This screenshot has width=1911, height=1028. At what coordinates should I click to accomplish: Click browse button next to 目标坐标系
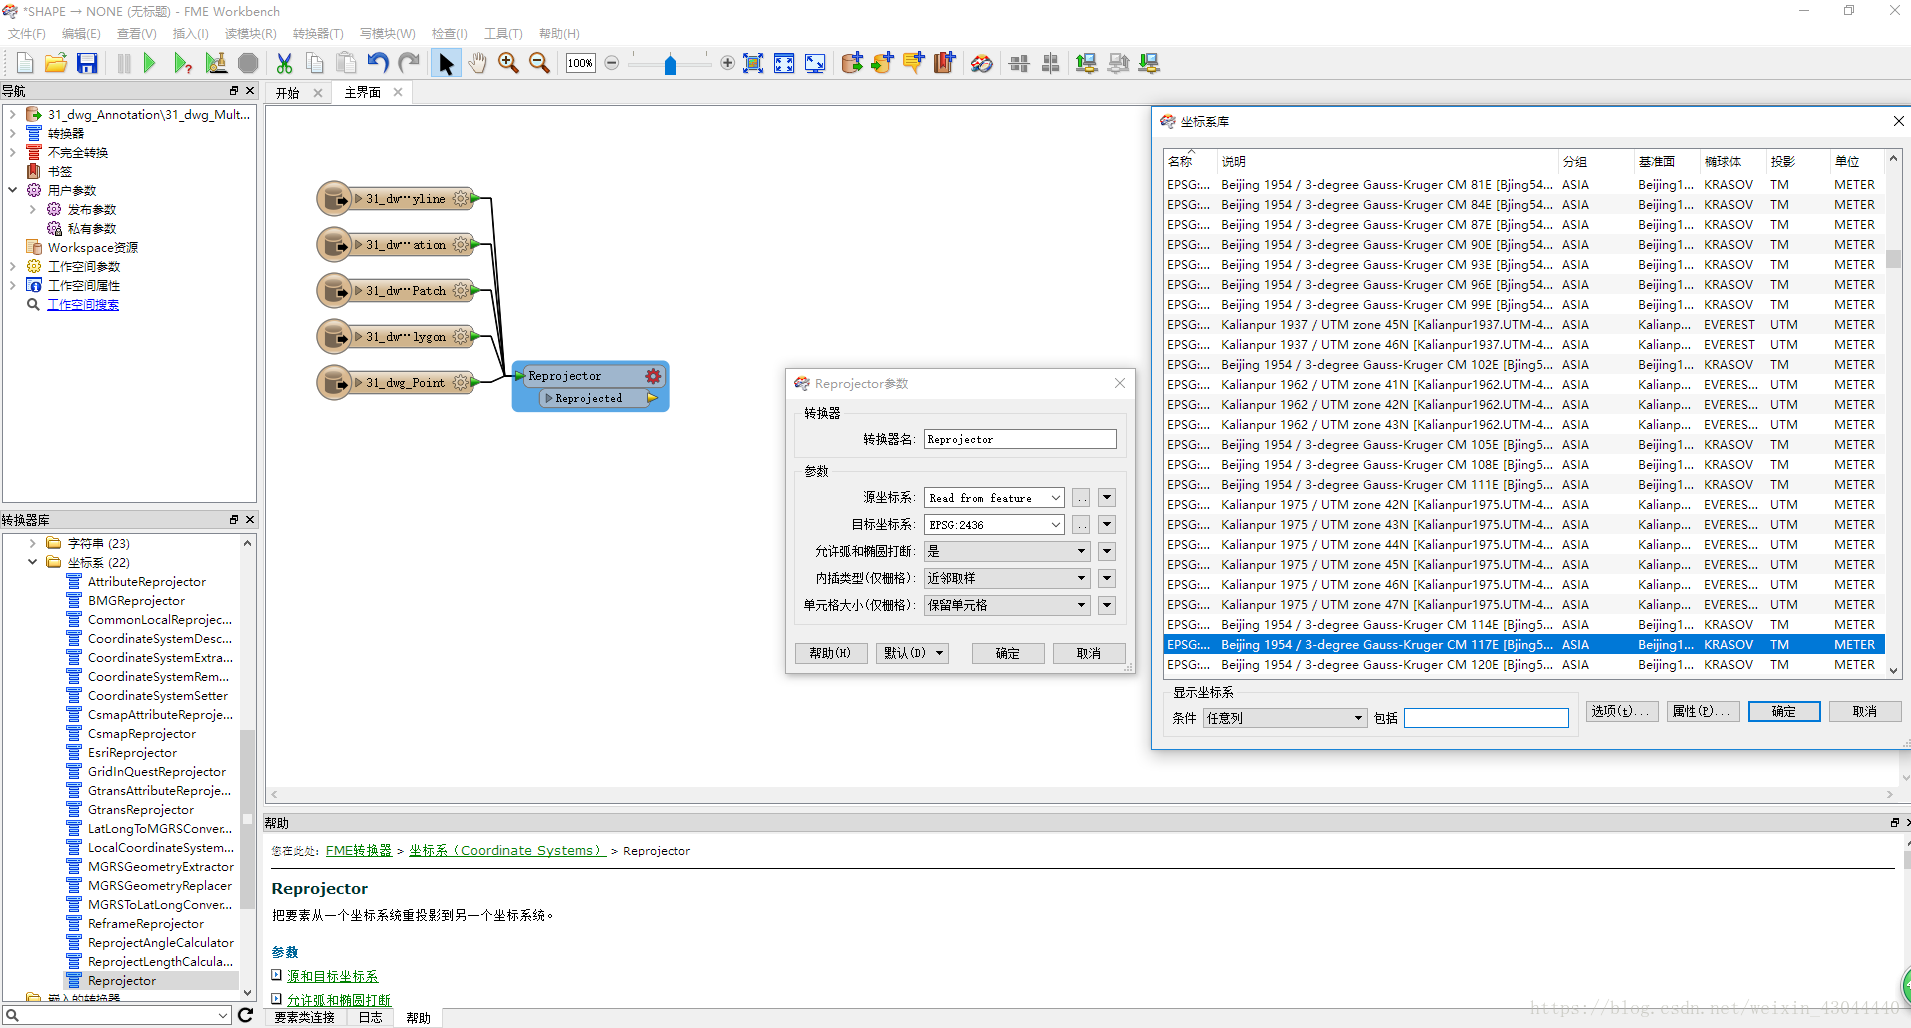tap(1081, 525)
